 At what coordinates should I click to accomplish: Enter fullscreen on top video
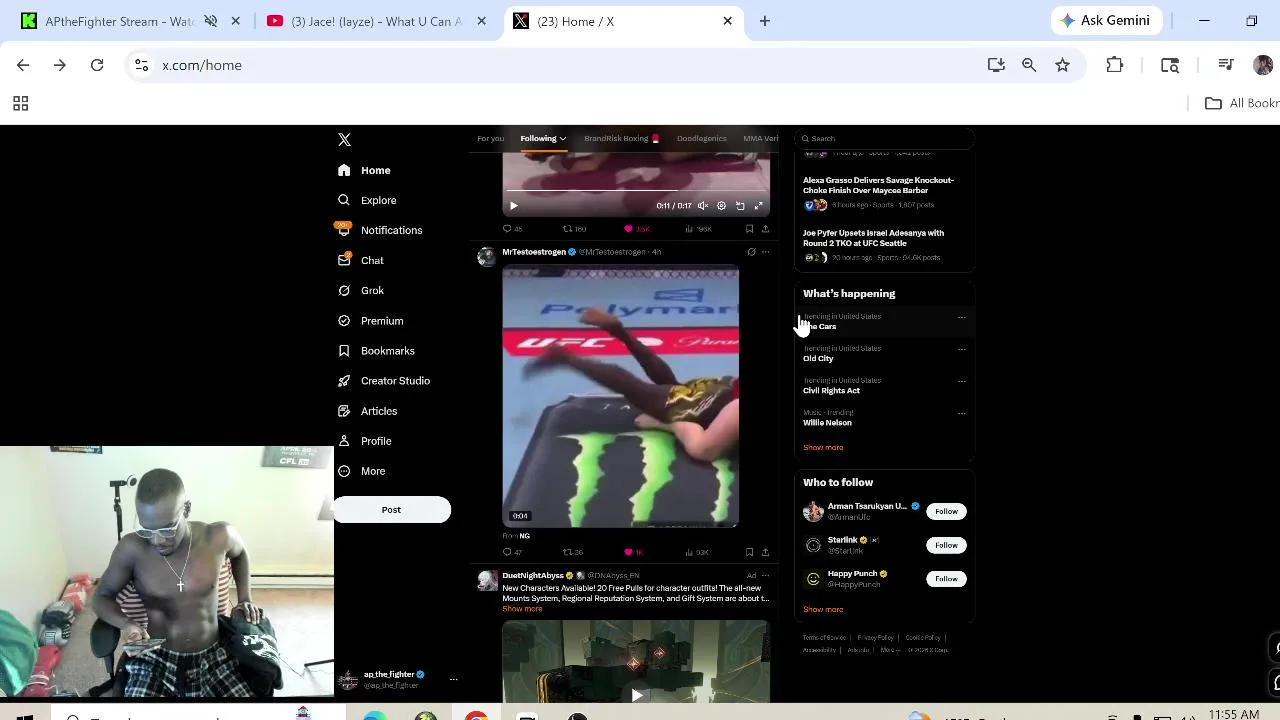tap(758, 206)
